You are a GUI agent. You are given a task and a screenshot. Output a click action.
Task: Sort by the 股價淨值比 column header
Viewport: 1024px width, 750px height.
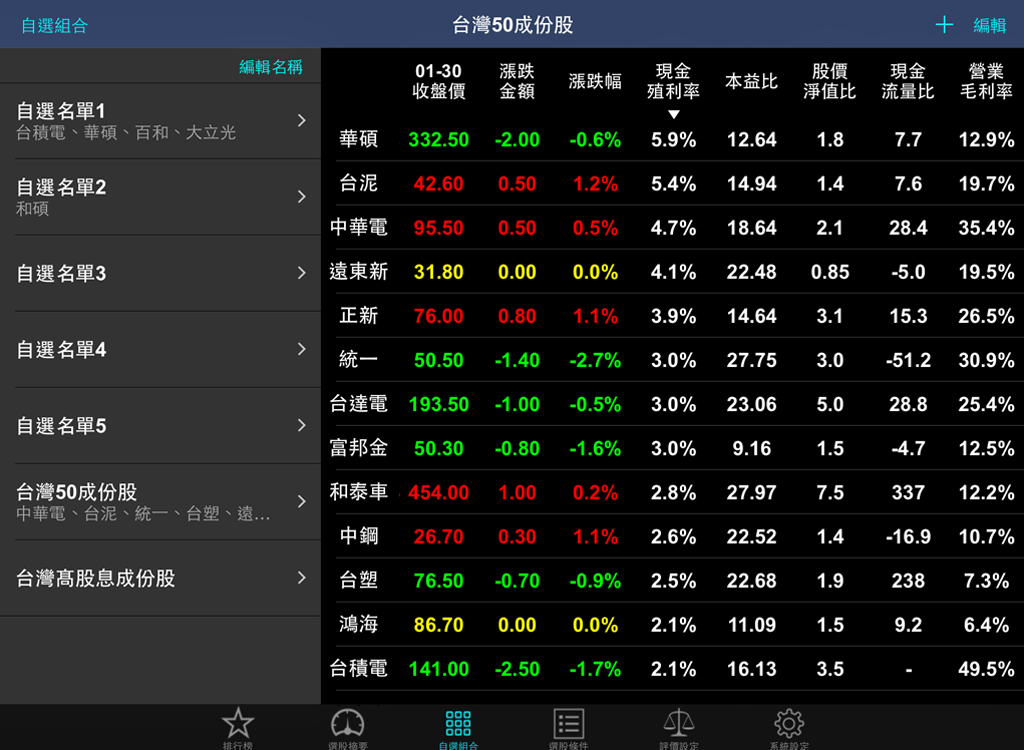pyautogui.click(x=829, y=81)
